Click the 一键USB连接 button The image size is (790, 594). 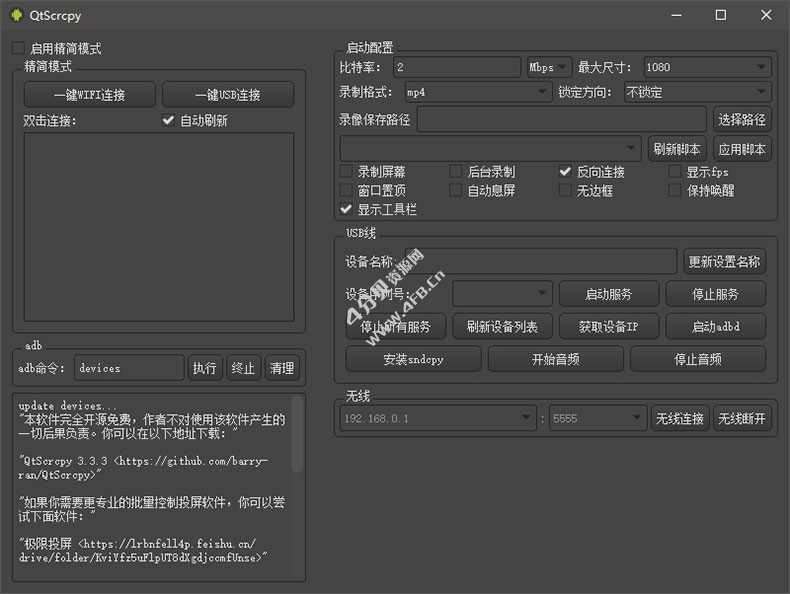[228, 95]
